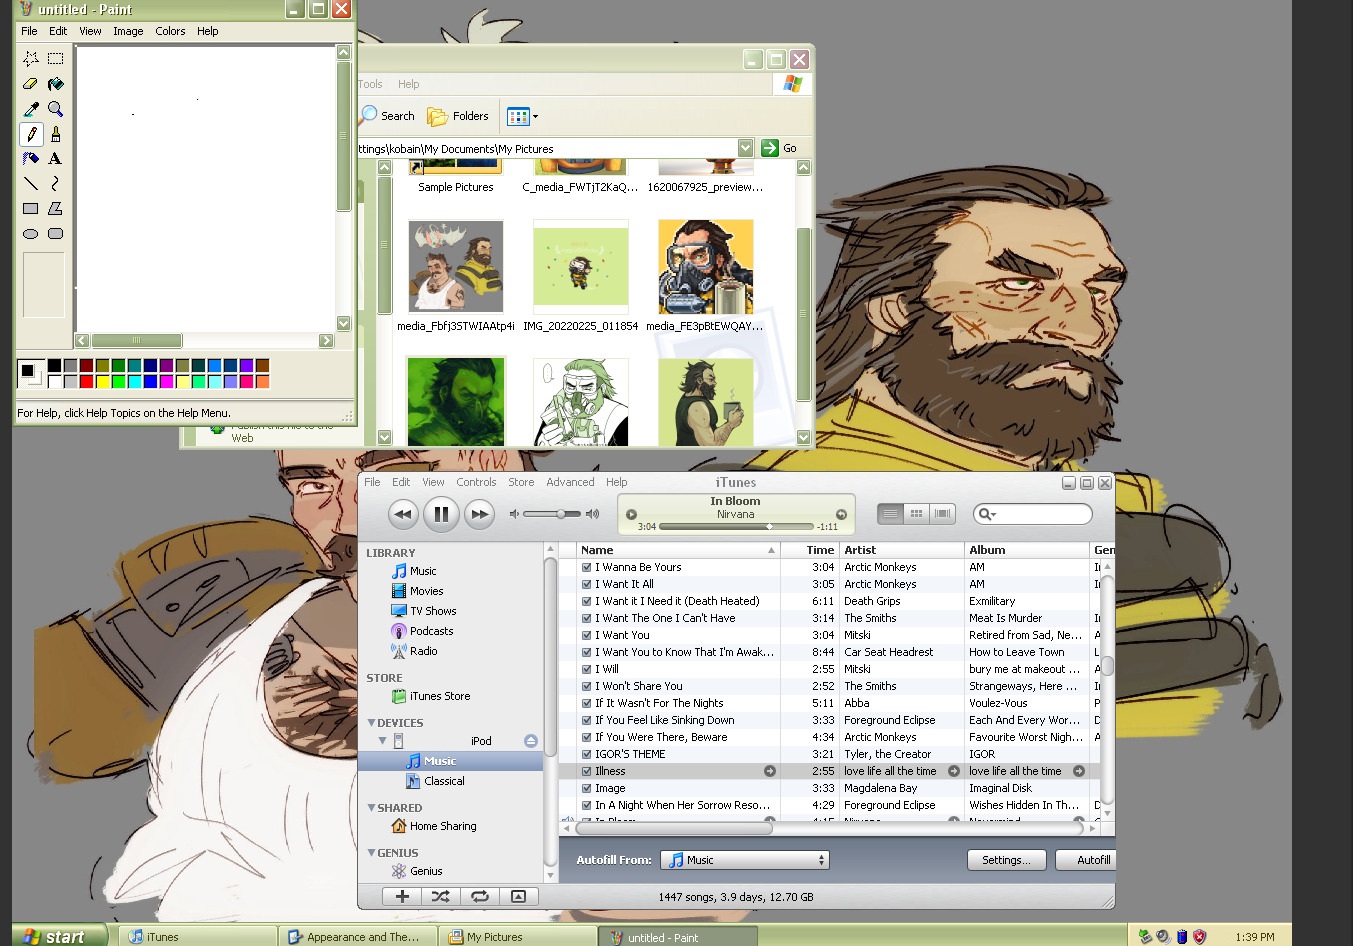Switch iTunes to Cover Flow view
The width and height of the screenshot is (1353, 946).
click(942, 513)
